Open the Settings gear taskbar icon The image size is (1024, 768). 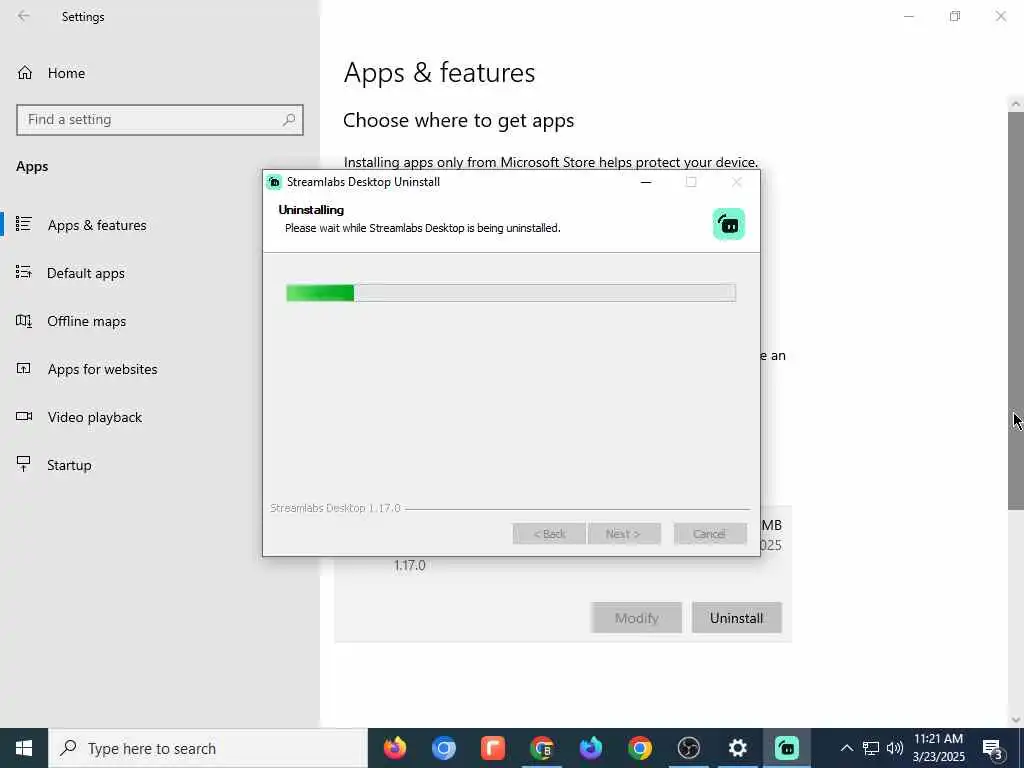pyautogui.click(x=738, y=748)
